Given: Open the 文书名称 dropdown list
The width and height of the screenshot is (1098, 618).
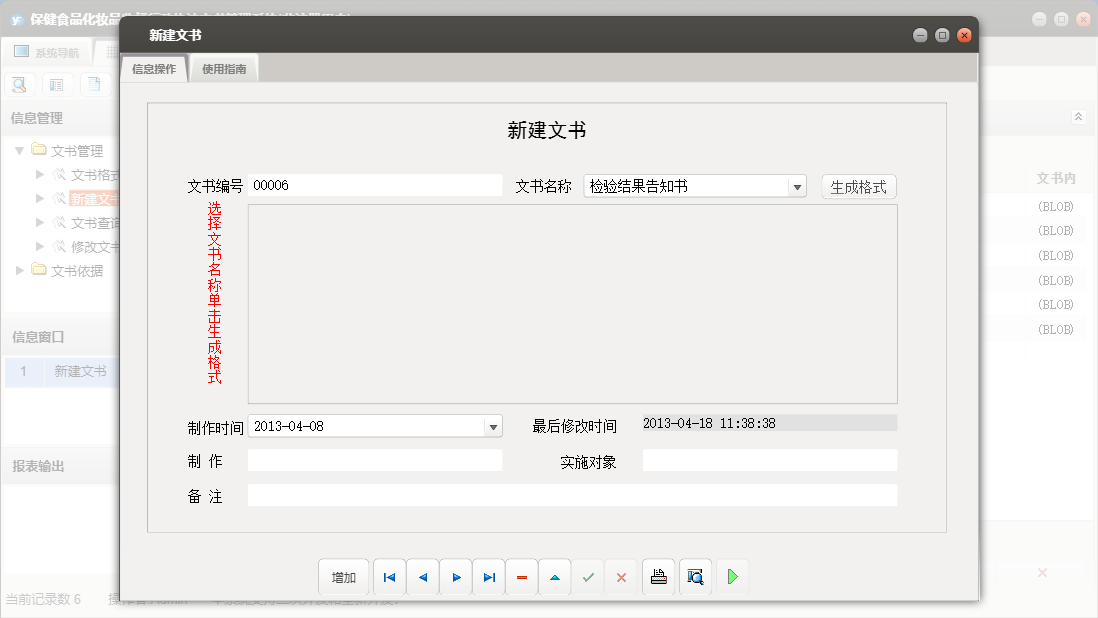Looking at the screenshot, I should (797, 185).
